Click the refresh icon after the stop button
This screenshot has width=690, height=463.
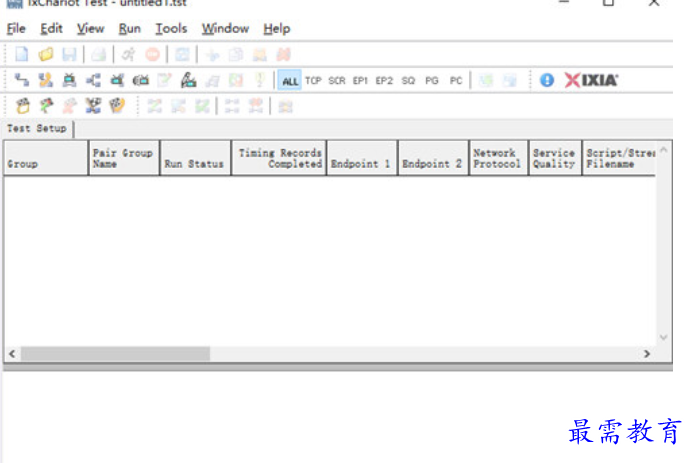[182, 55]
